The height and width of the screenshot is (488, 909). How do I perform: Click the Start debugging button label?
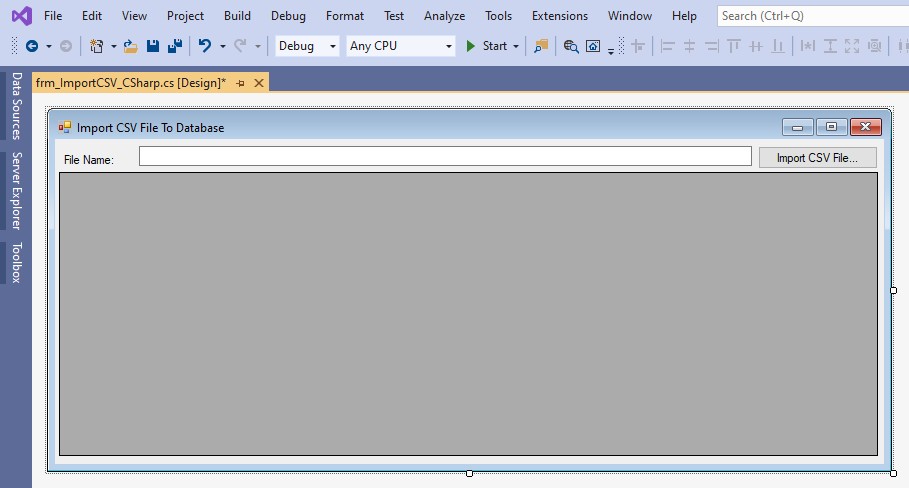495,46
